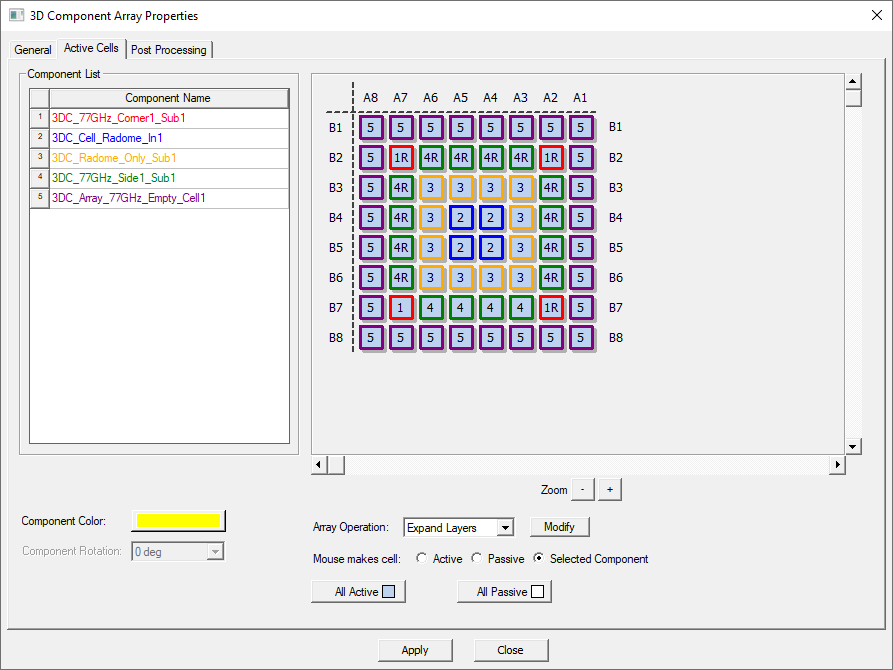
Task: Click the Close button
Action: (x=511, y=650)
